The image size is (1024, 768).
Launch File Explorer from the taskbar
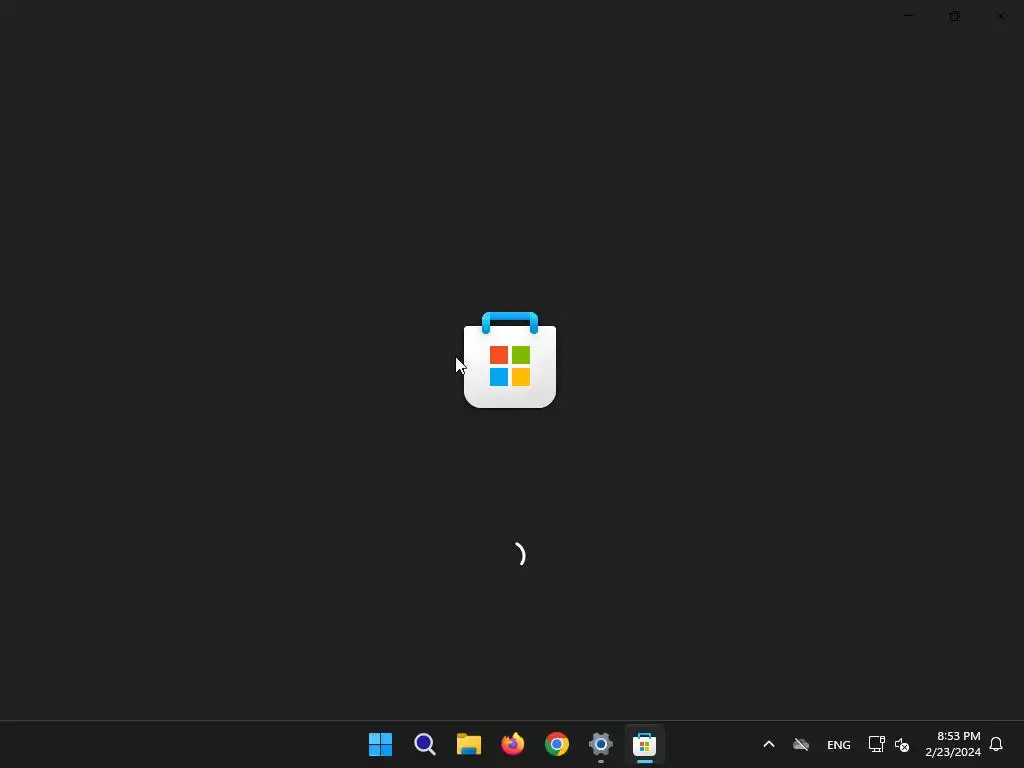pos(468,744)
